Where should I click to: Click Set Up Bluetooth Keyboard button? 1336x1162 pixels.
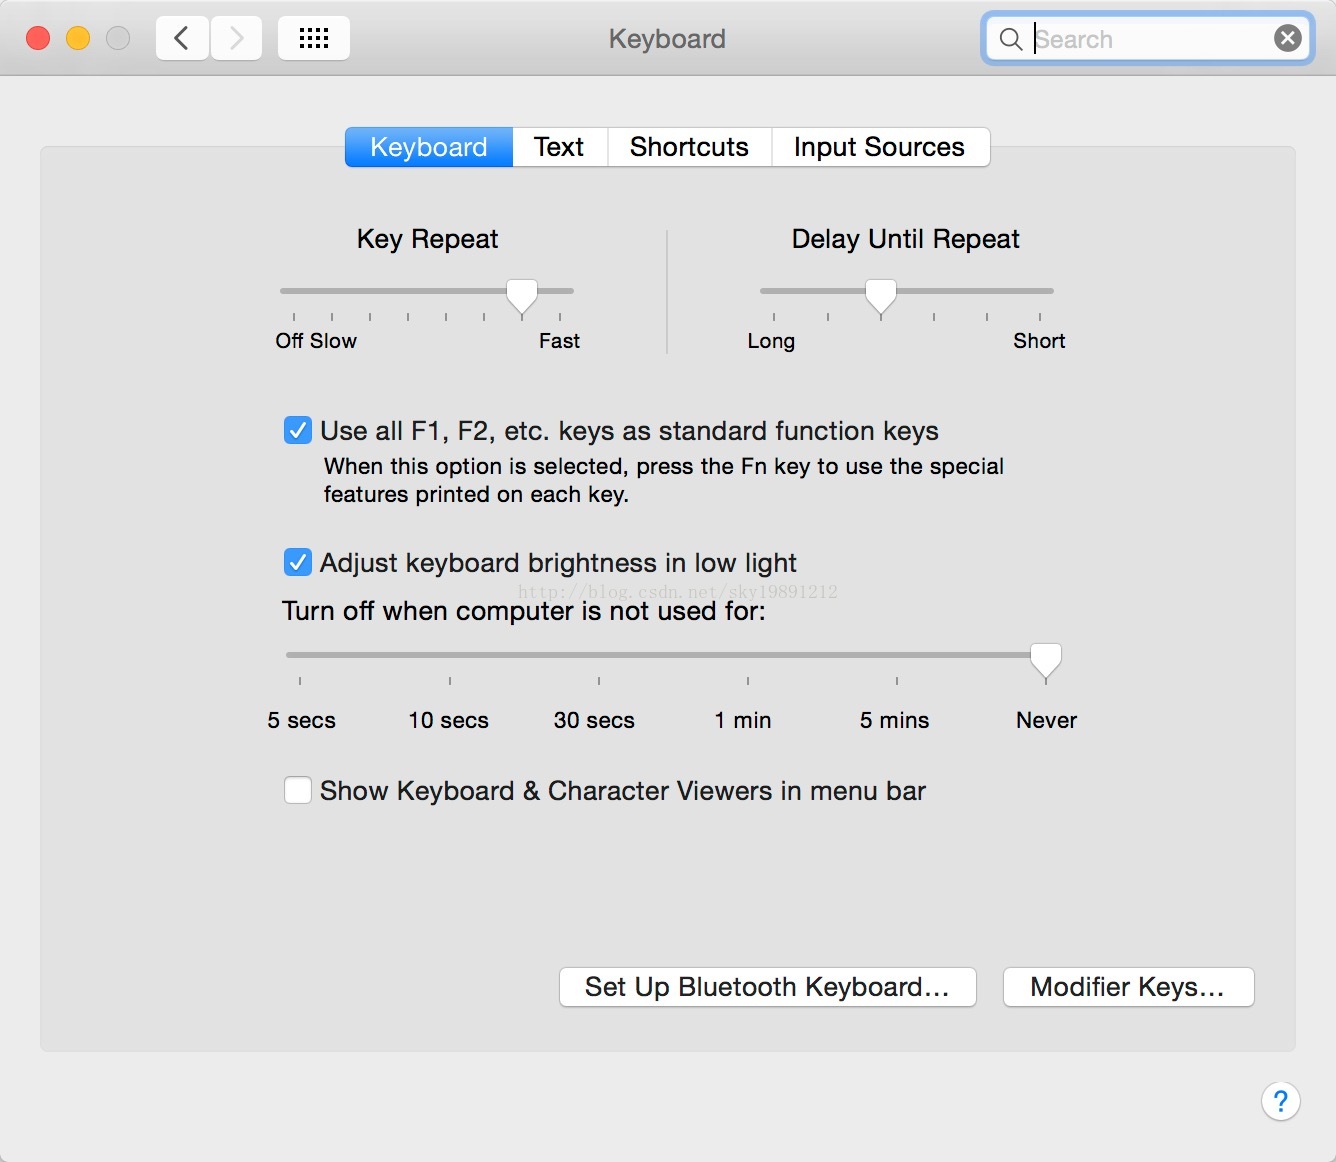[x=767, y=987]
